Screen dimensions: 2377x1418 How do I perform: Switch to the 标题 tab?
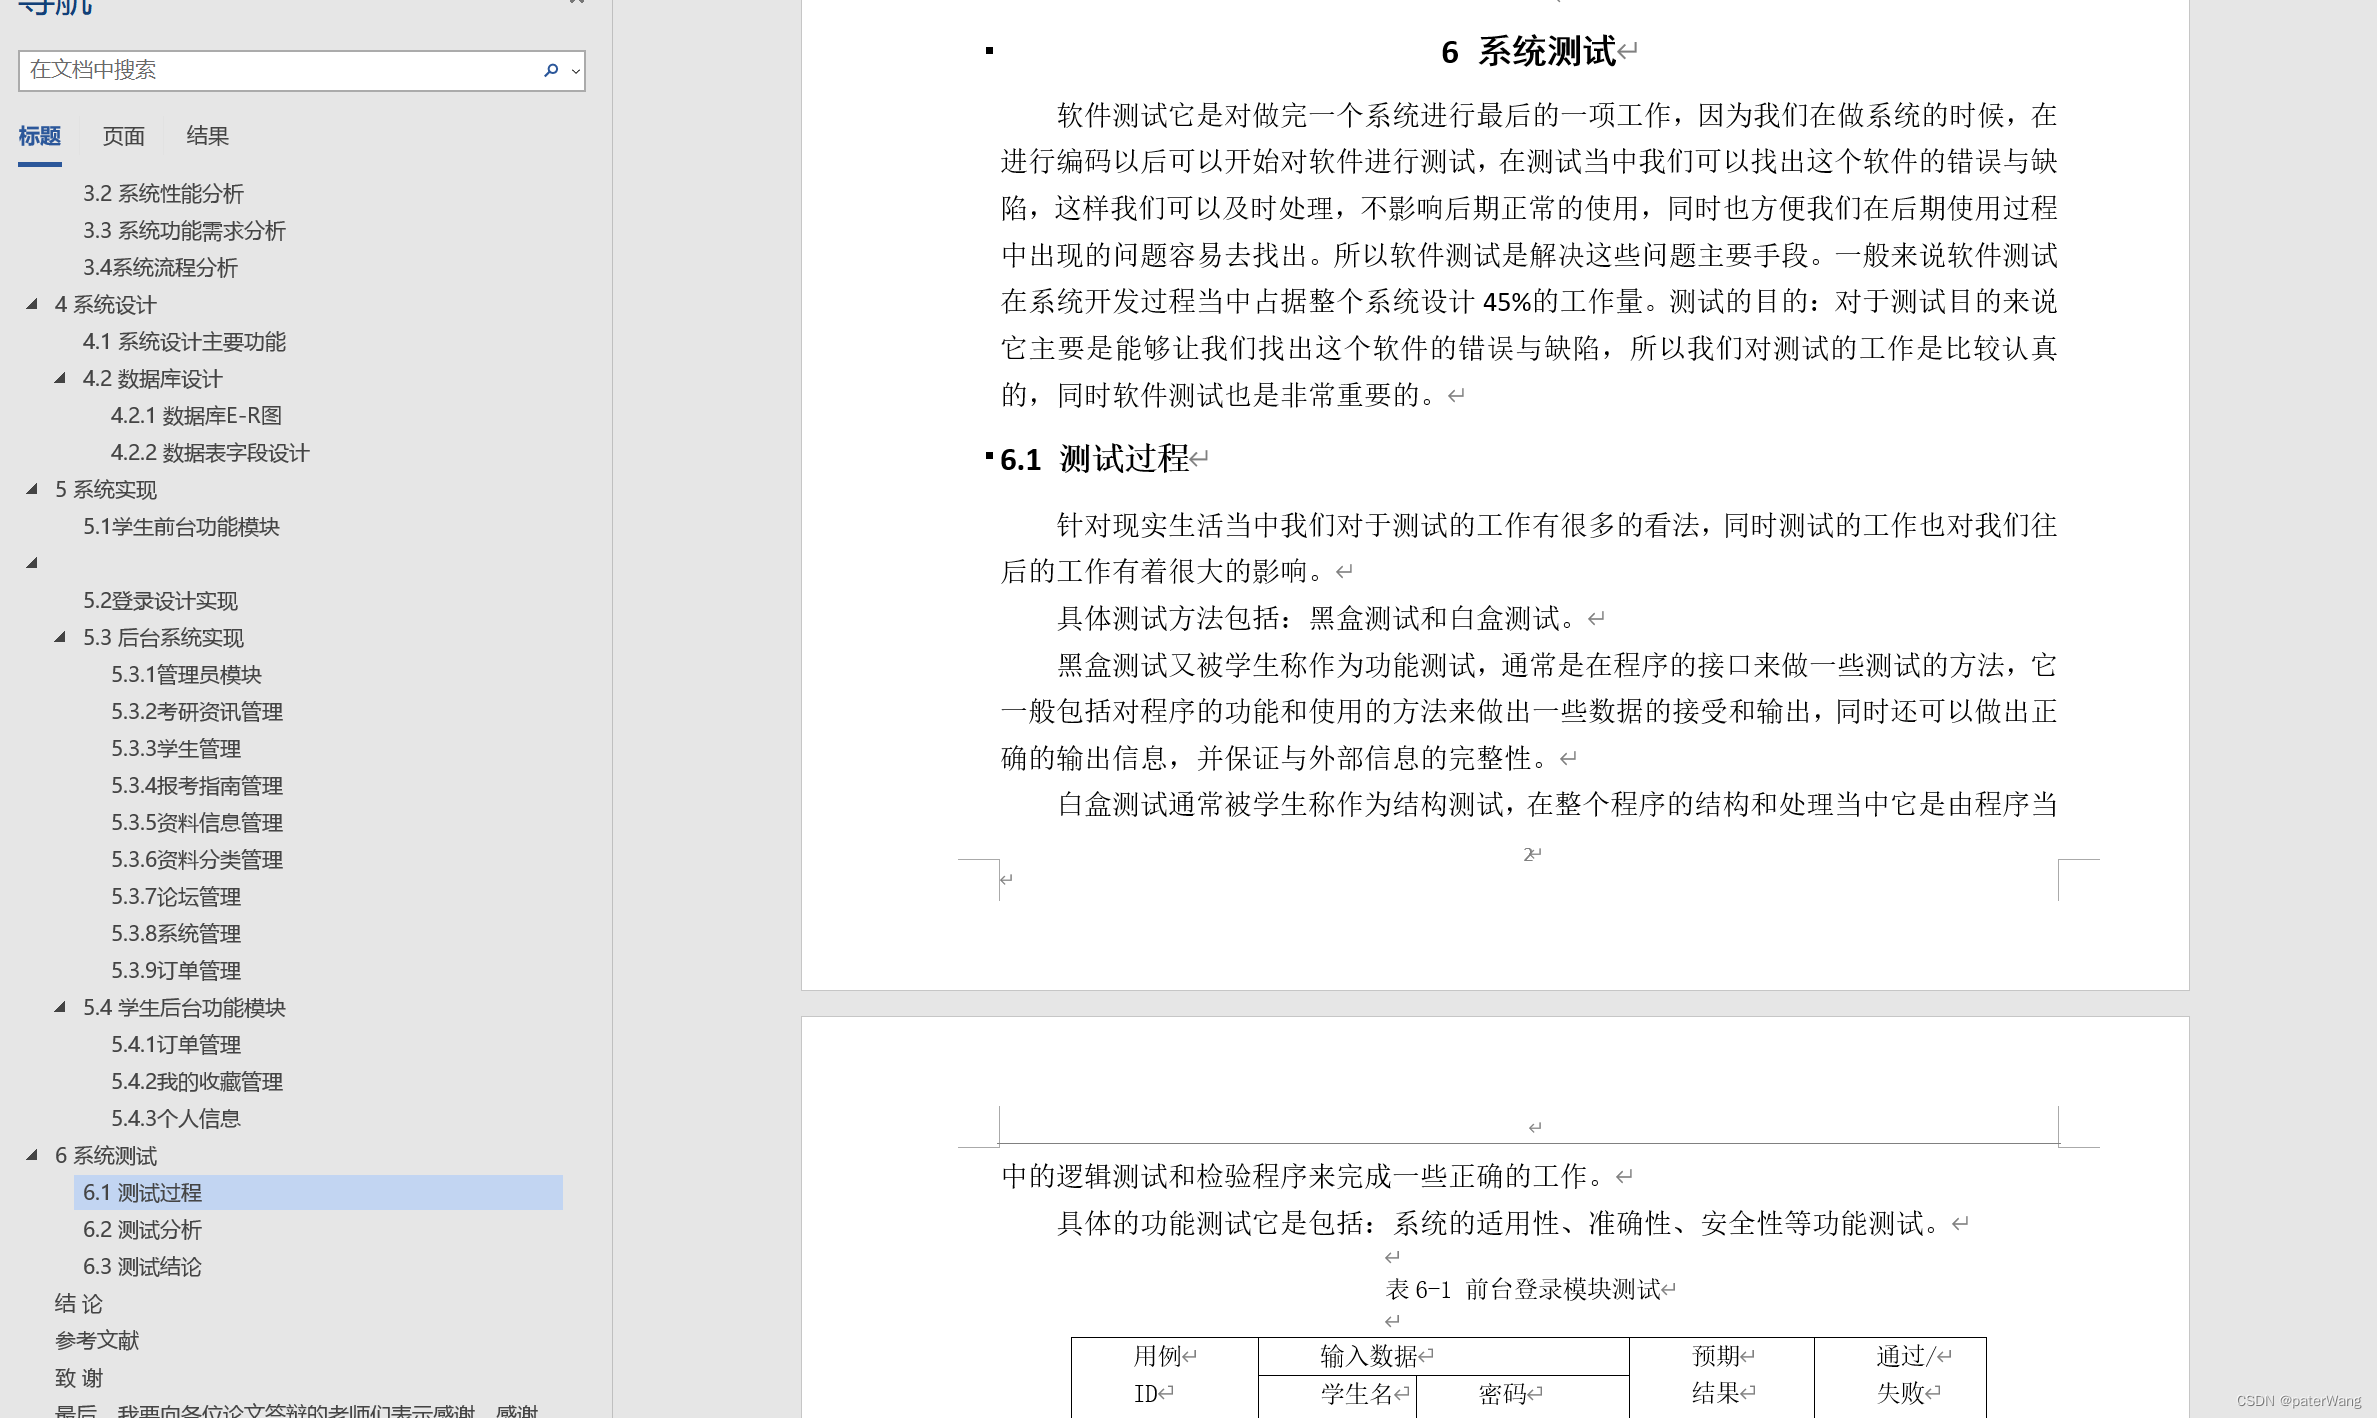click(x=40, y=136)
